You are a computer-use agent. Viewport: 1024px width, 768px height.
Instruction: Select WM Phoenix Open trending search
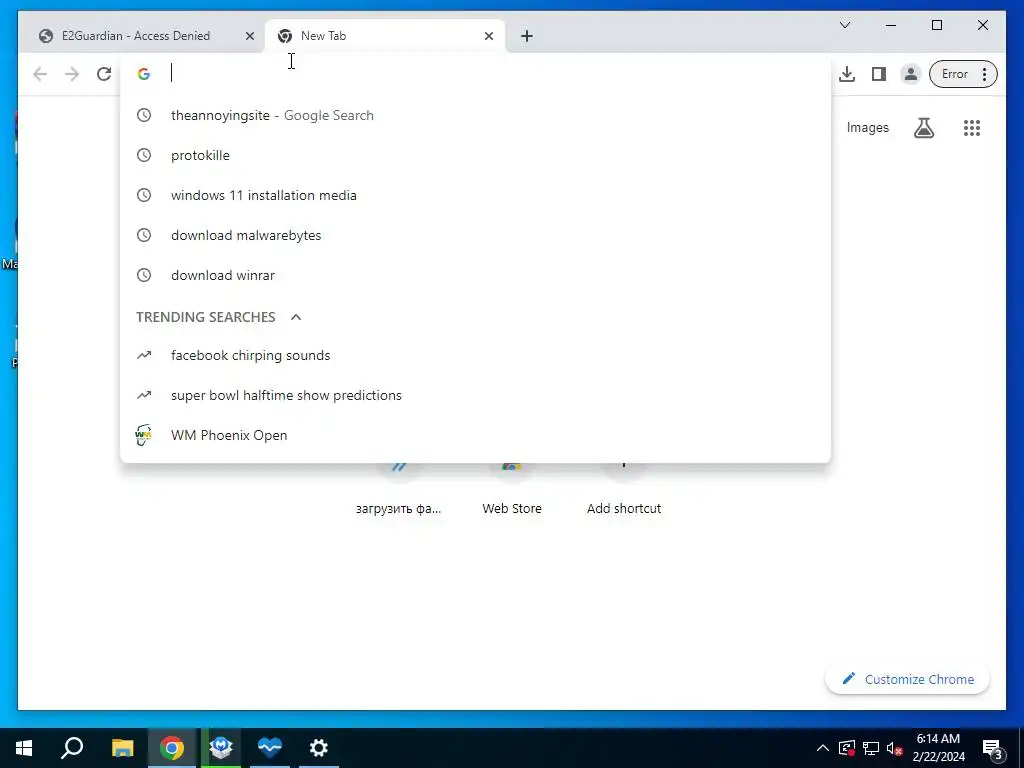click(x=475, y=435)
